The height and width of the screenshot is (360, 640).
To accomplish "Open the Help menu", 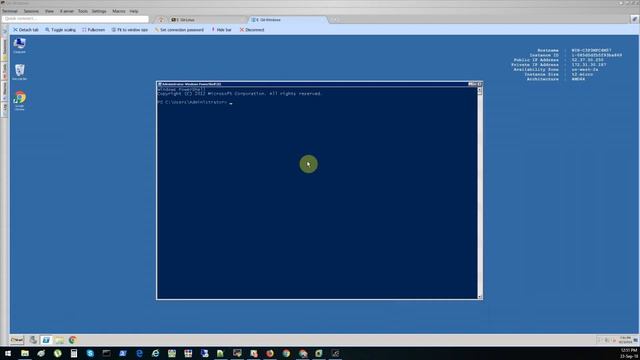I will point(133,11).
